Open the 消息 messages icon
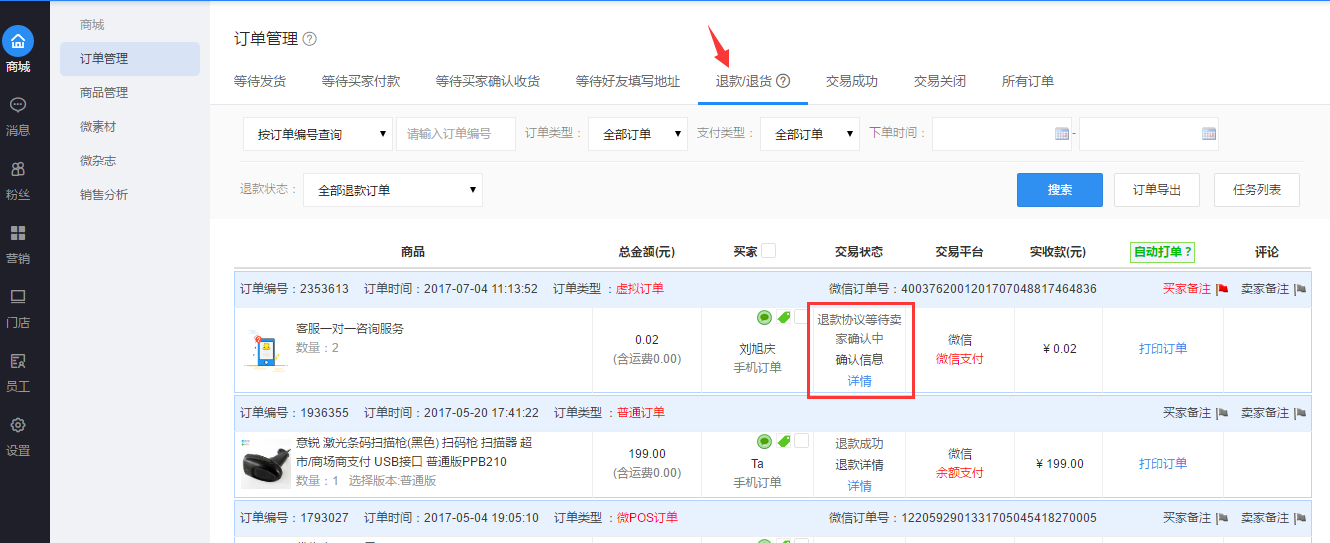1330x543 pixels. coord(18,105)
